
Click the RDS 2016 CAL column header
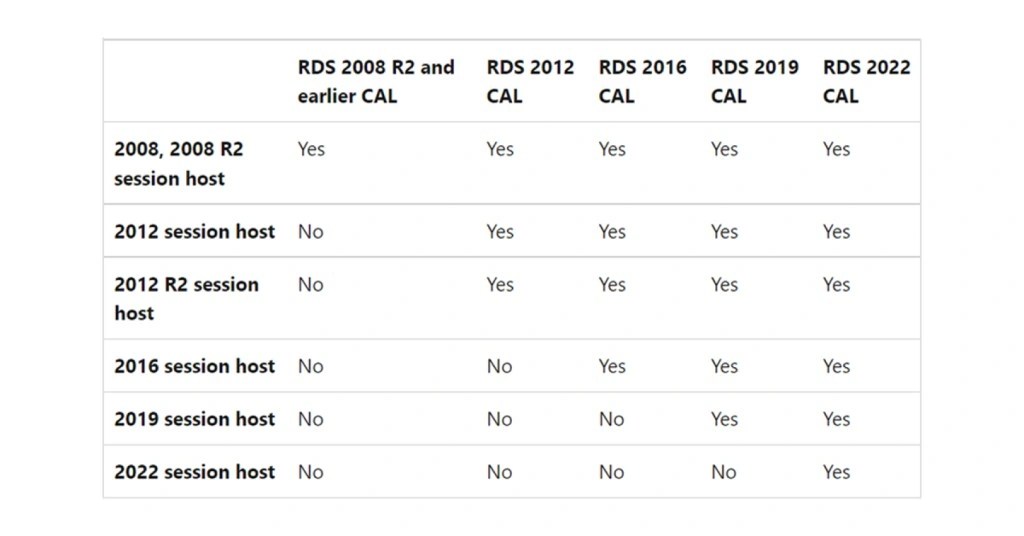(642, 82)
